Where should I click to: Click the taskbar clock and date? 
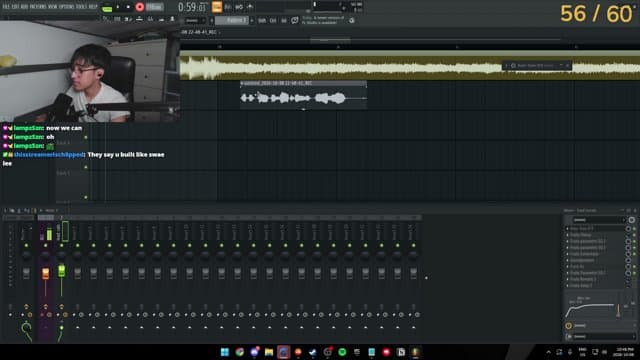click(624, 352)
